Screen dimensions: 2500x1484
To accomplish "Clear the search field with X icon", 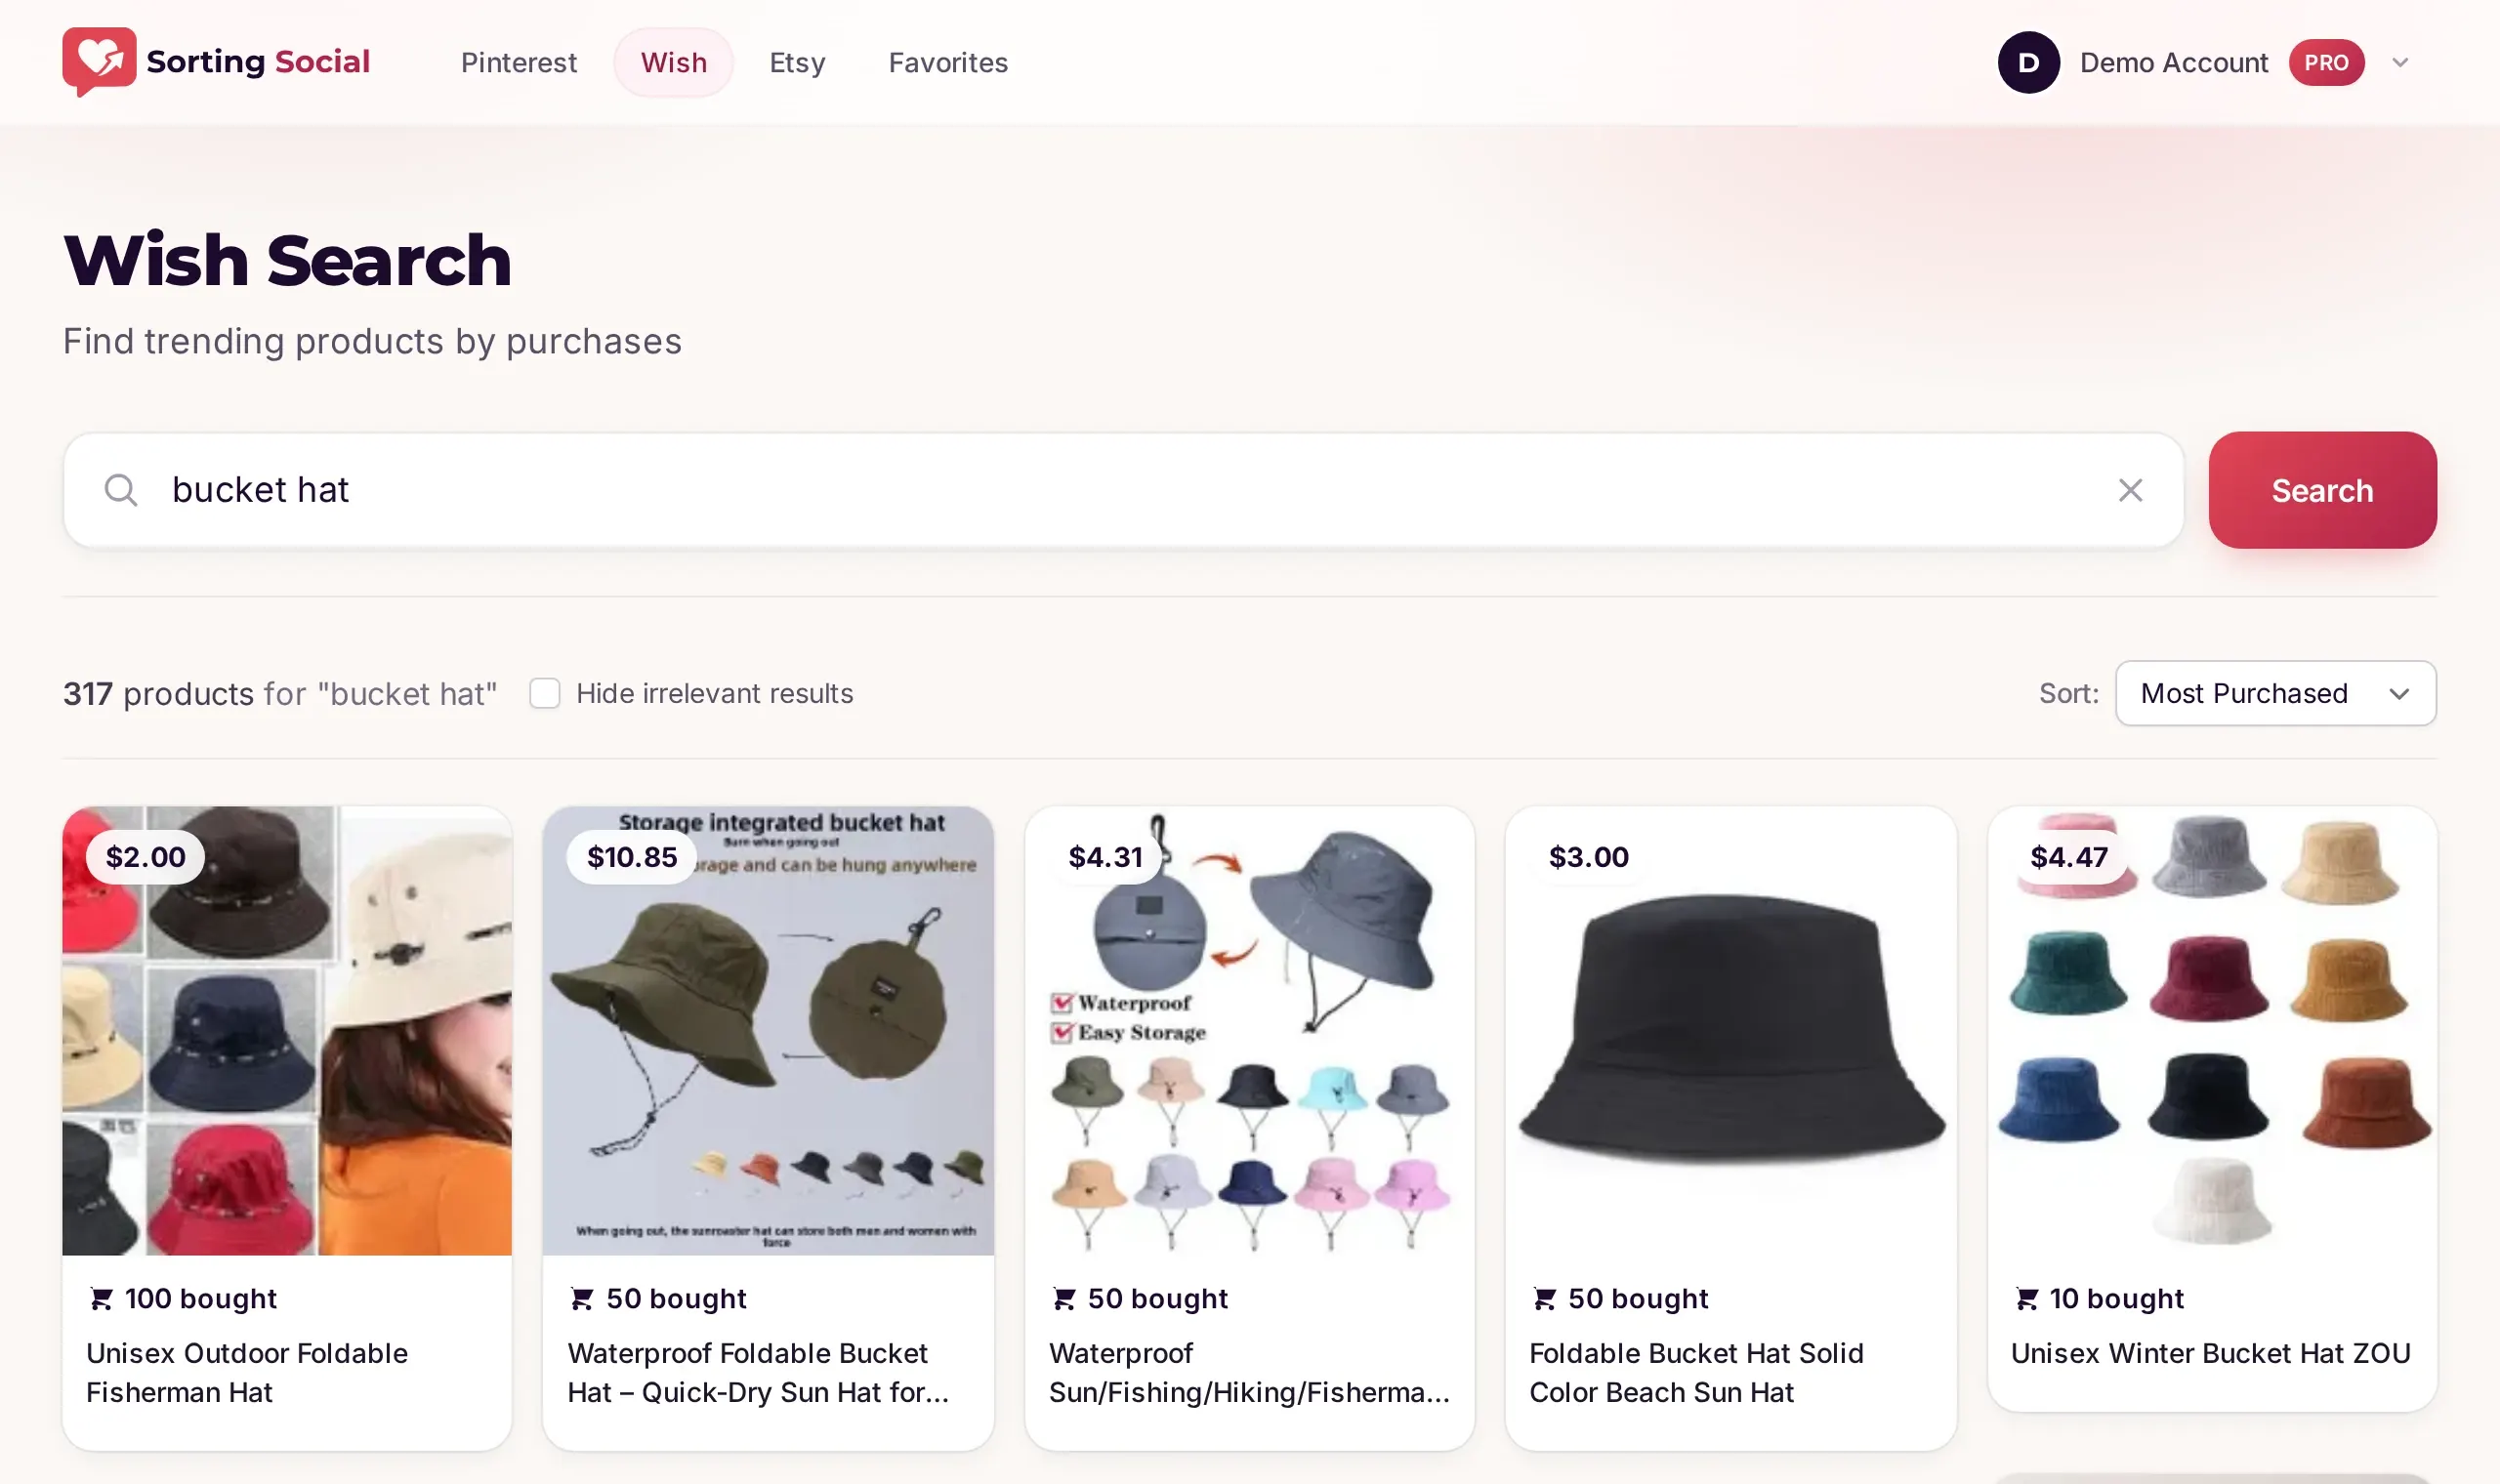I will point(2130,490).
